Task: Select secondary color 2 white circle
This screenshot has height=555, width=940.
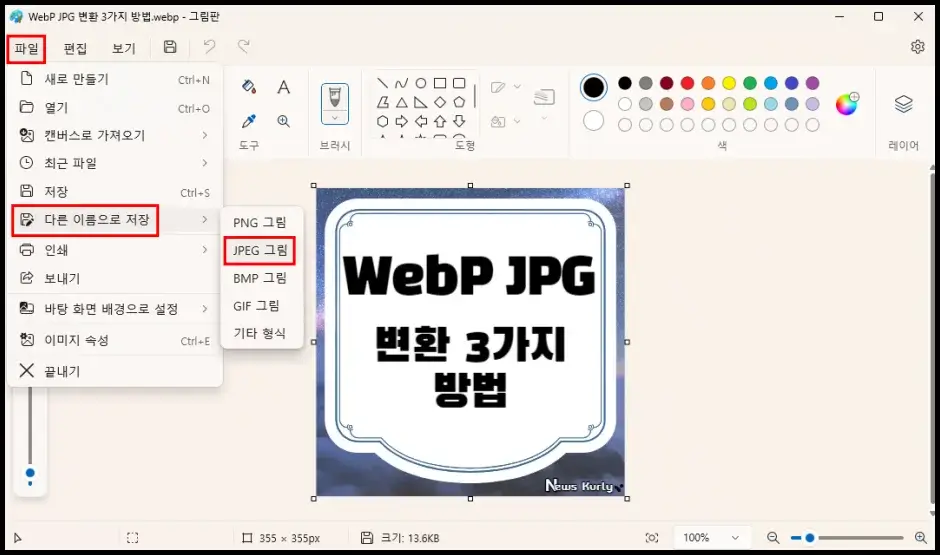Action: coord(593,121)
